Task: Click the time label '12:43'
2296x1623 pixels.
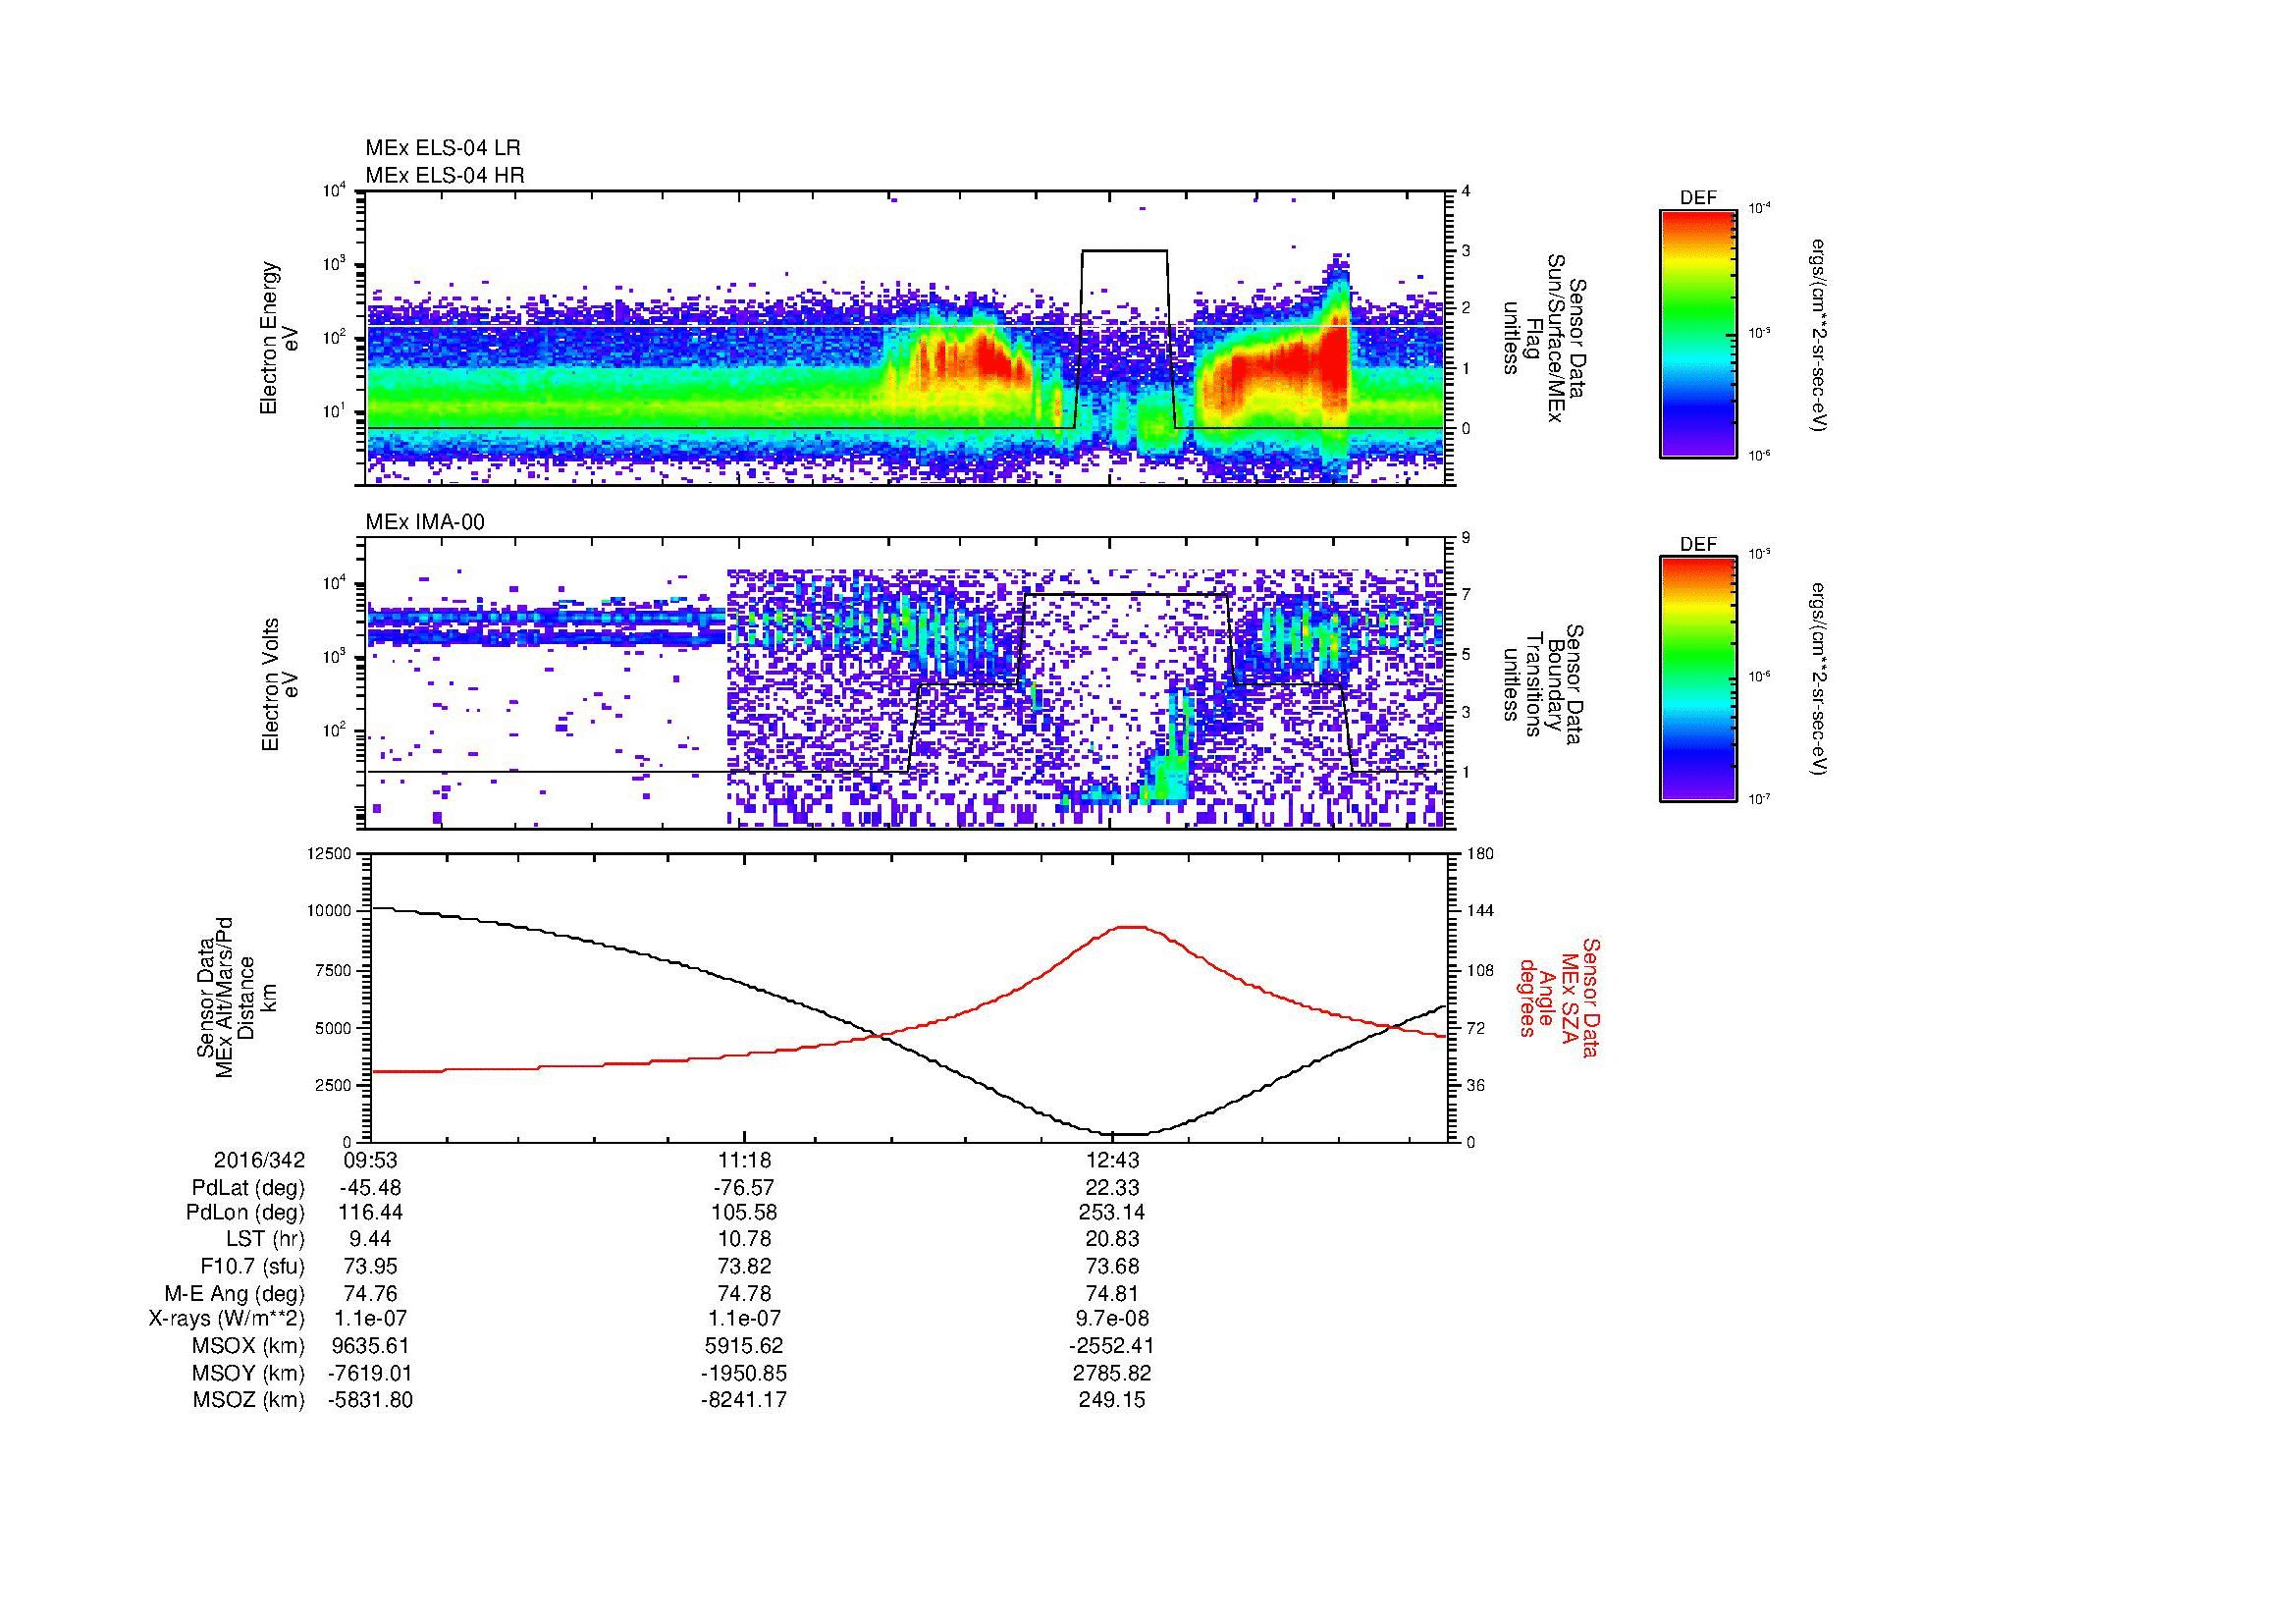Action: coord(1112,1160)
